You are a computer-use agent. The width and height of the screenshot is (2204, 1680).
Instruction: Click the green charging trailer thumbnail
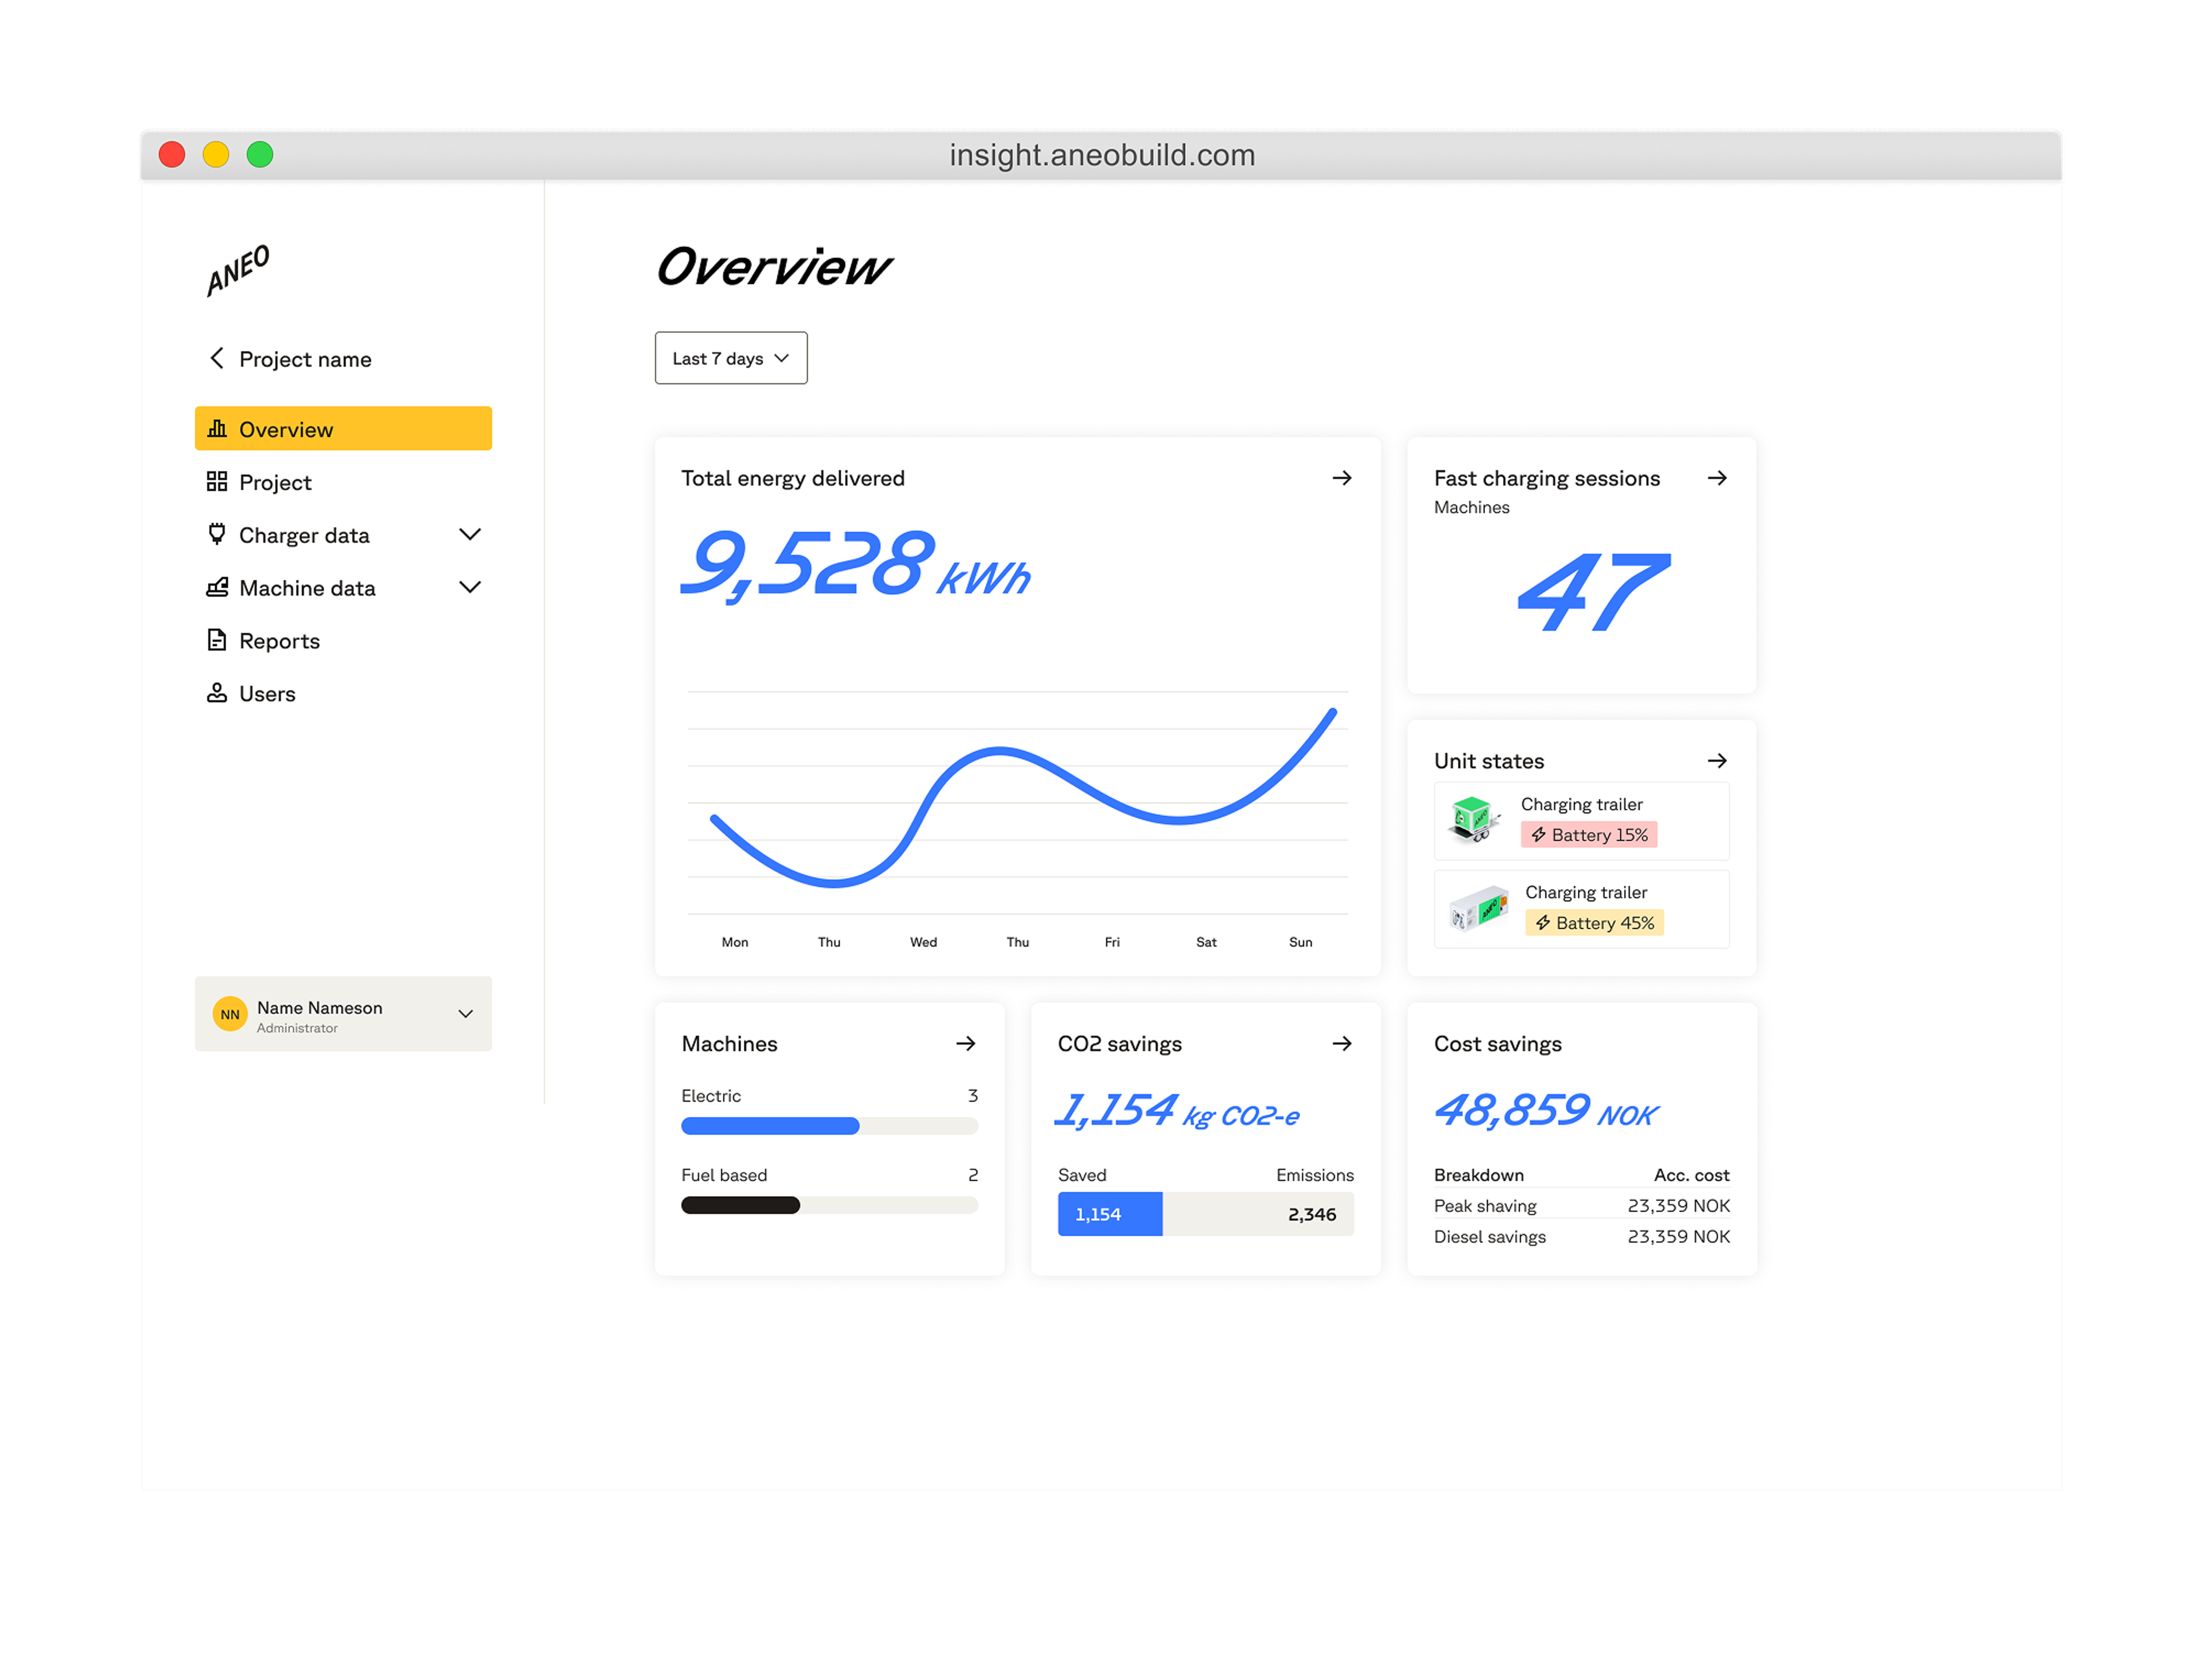1473,820
